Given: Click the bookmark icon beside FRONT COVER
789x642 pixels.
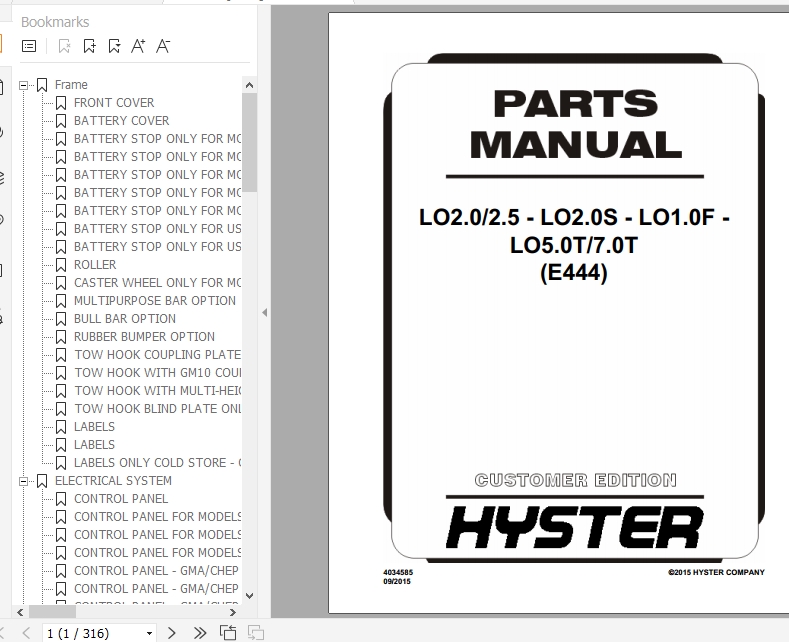Looking at the screenshot, I should point(61,103).
